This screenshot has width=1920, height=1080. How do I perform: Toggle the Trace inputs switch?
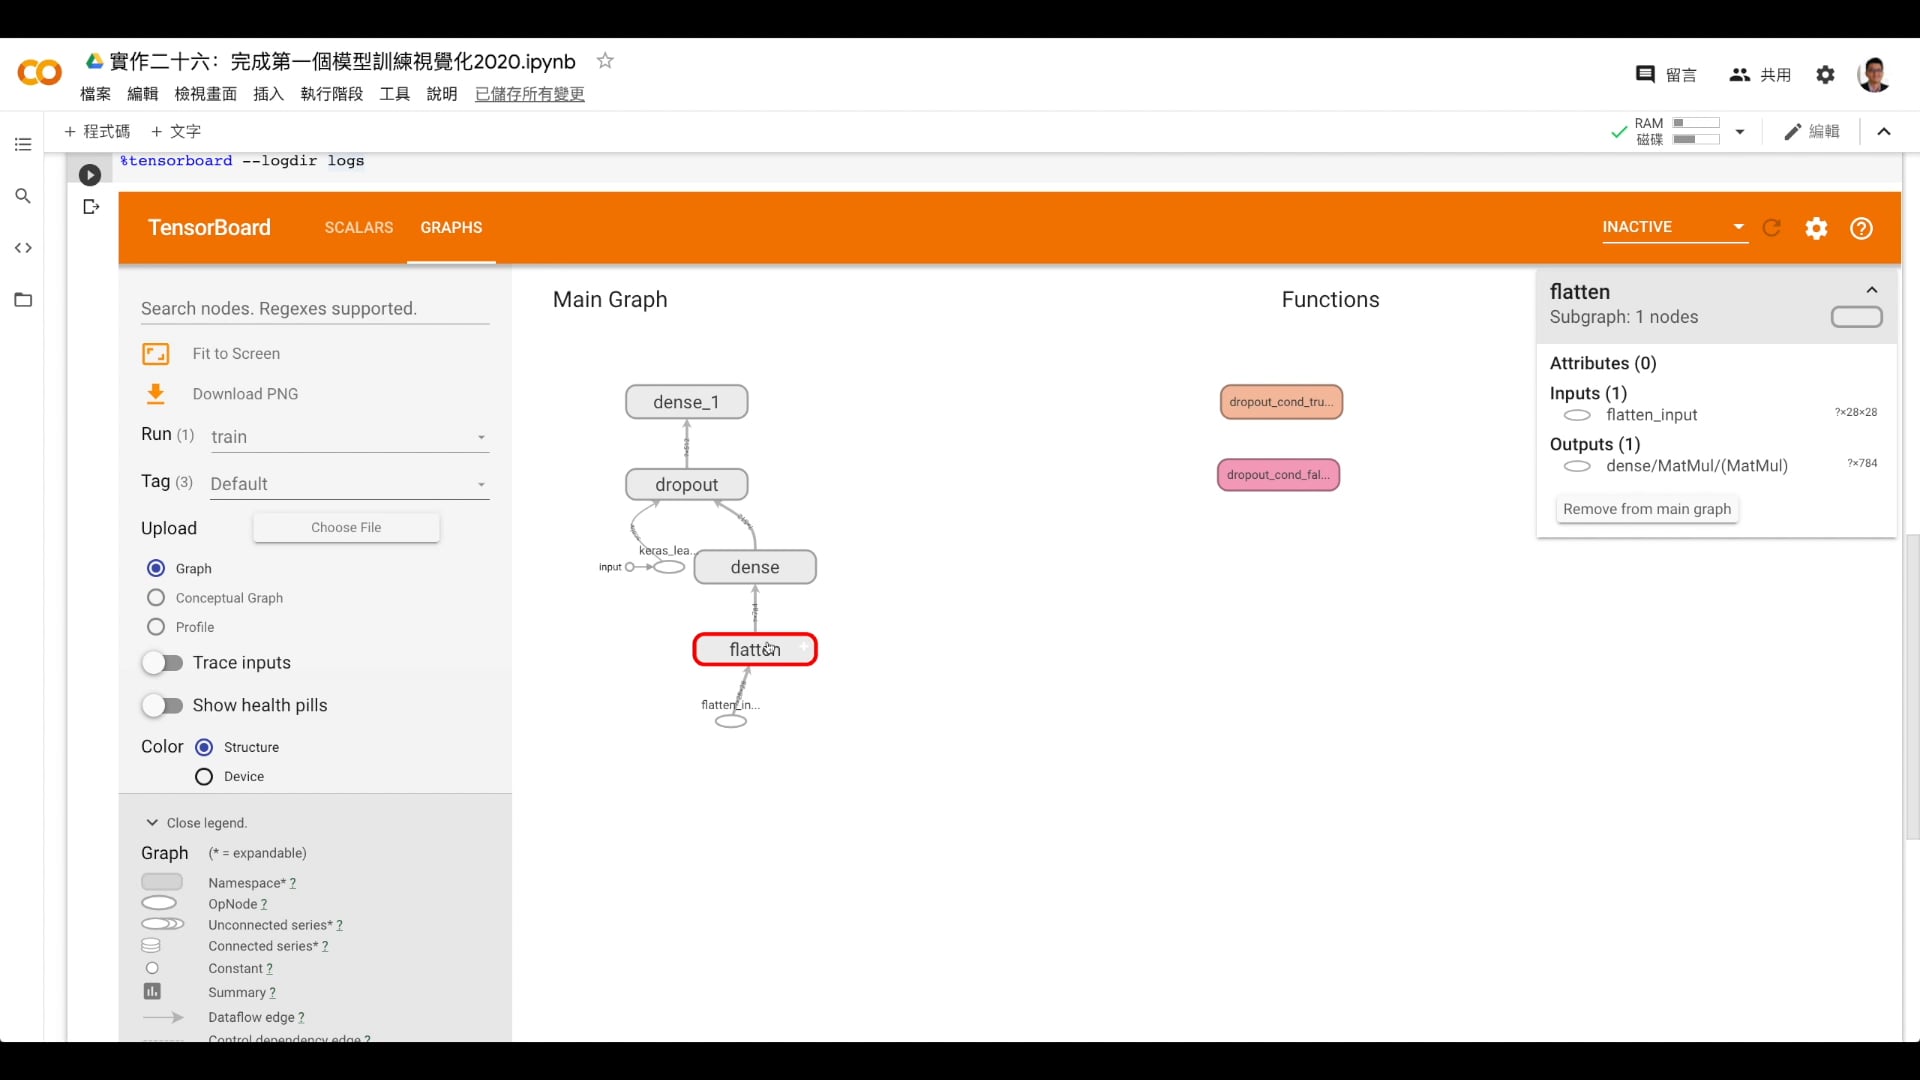(163, 663)
